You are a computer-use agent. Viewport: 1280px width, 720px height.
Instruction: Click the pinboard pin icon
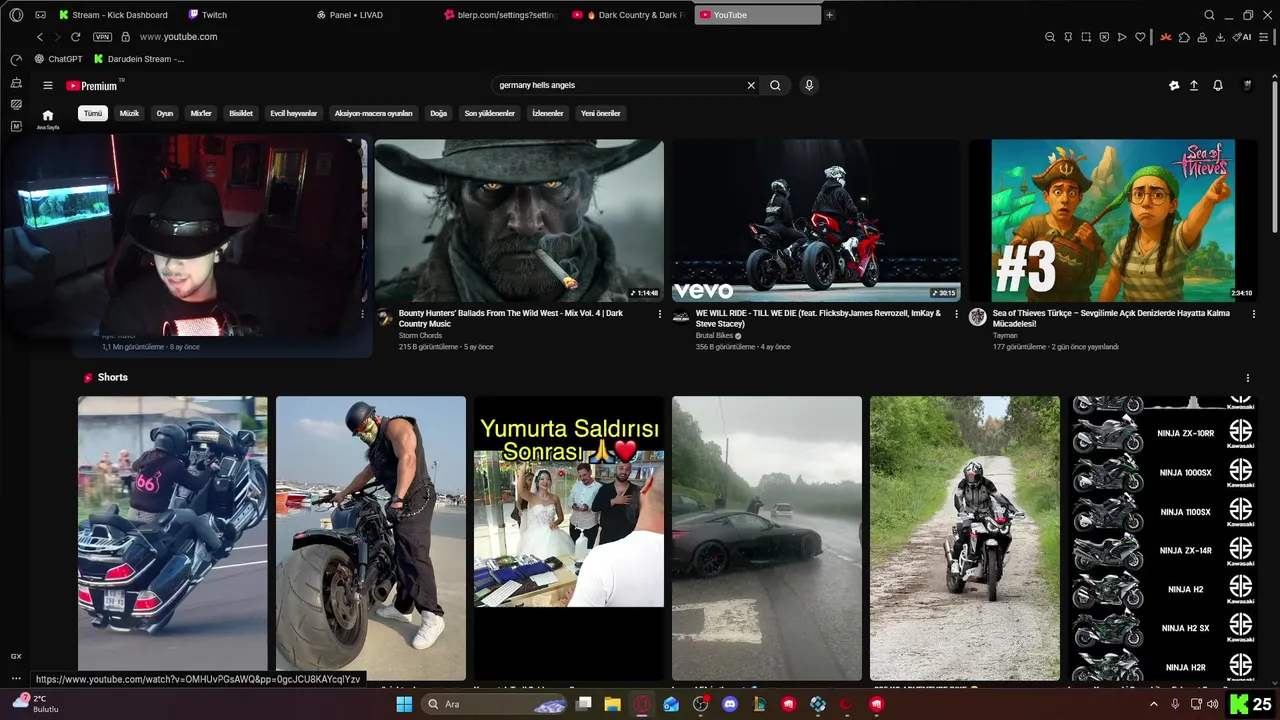1068,37
